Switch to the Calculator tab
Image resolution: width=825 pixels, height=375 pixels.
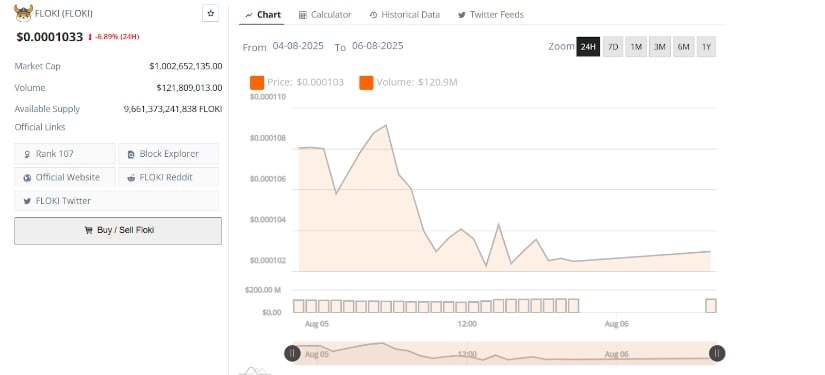[325, 15]
